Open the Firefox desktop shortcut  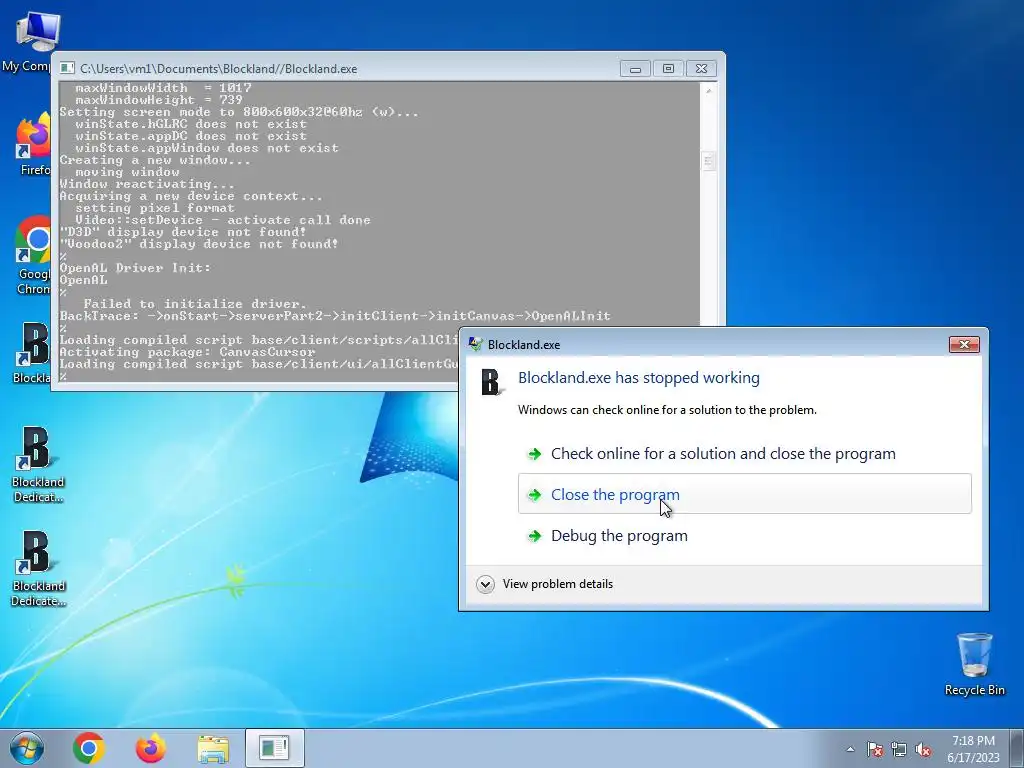point(33,145)
